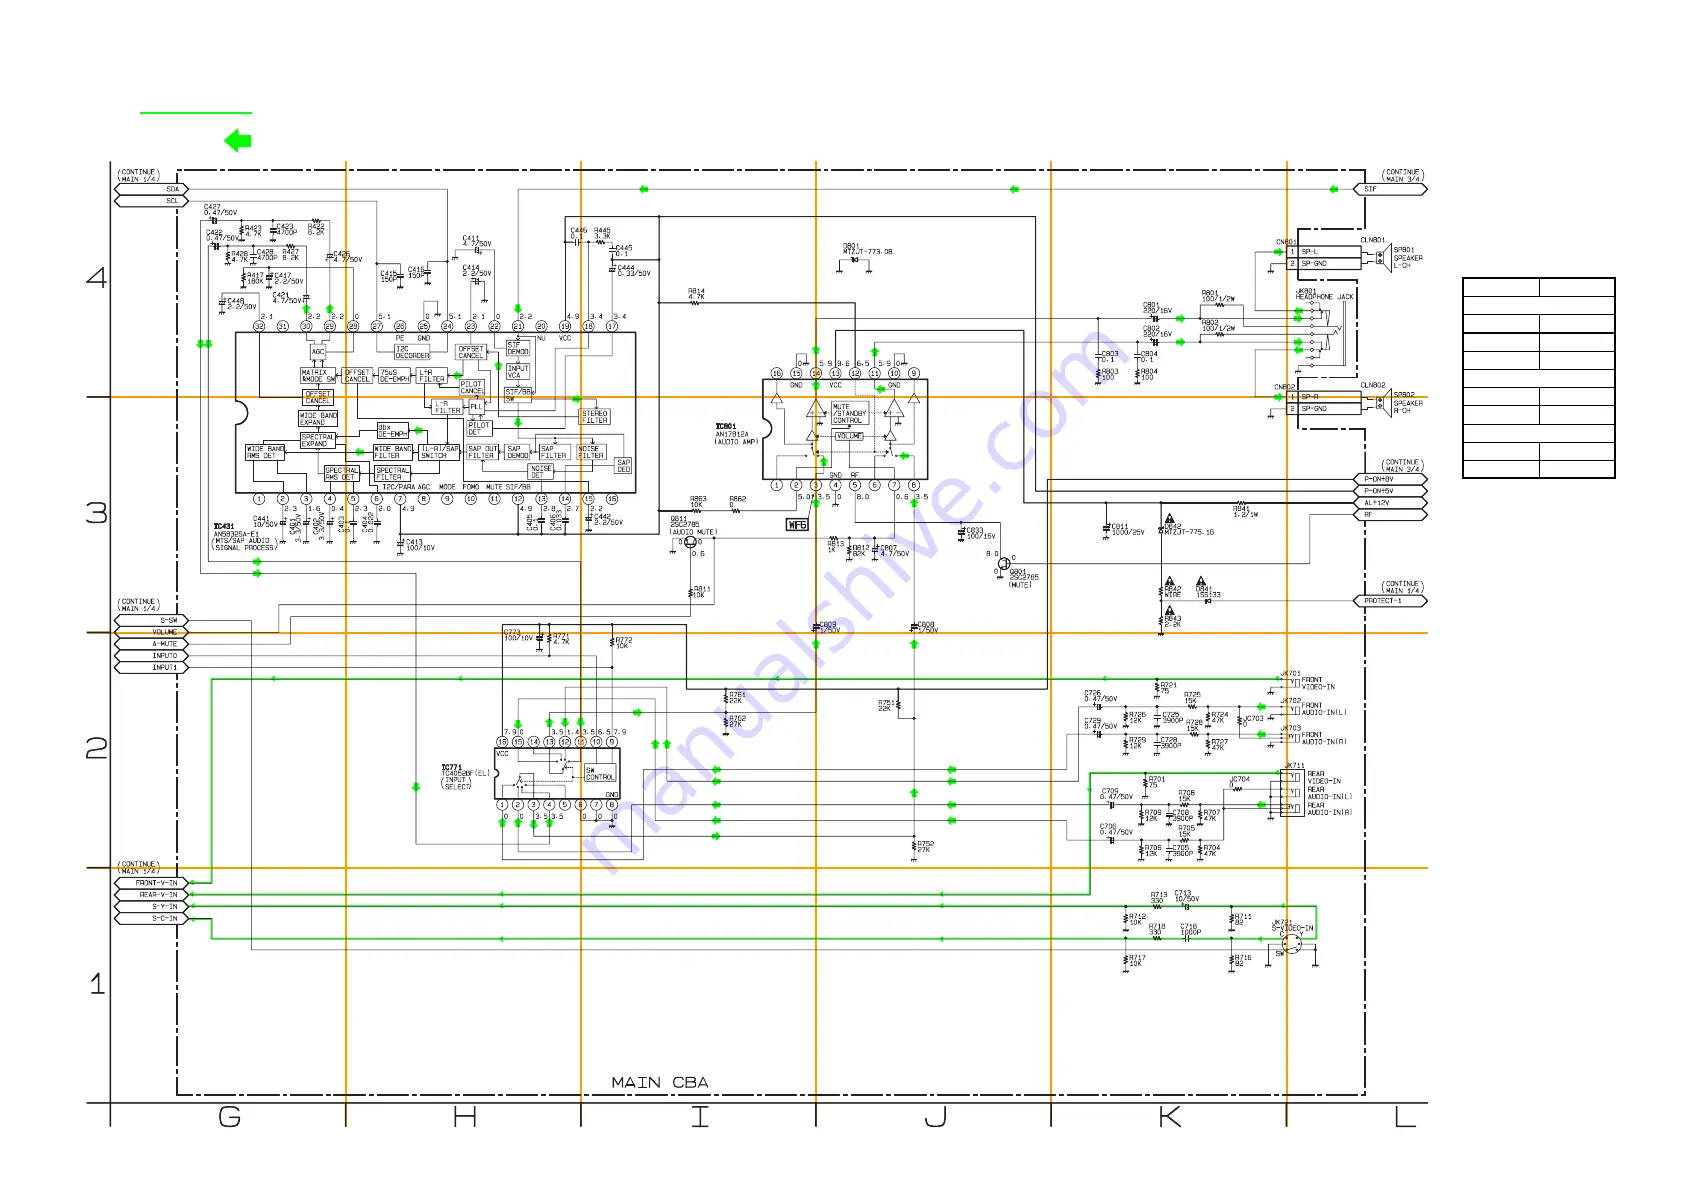Click the S-SW input connector

pos(152,620)
